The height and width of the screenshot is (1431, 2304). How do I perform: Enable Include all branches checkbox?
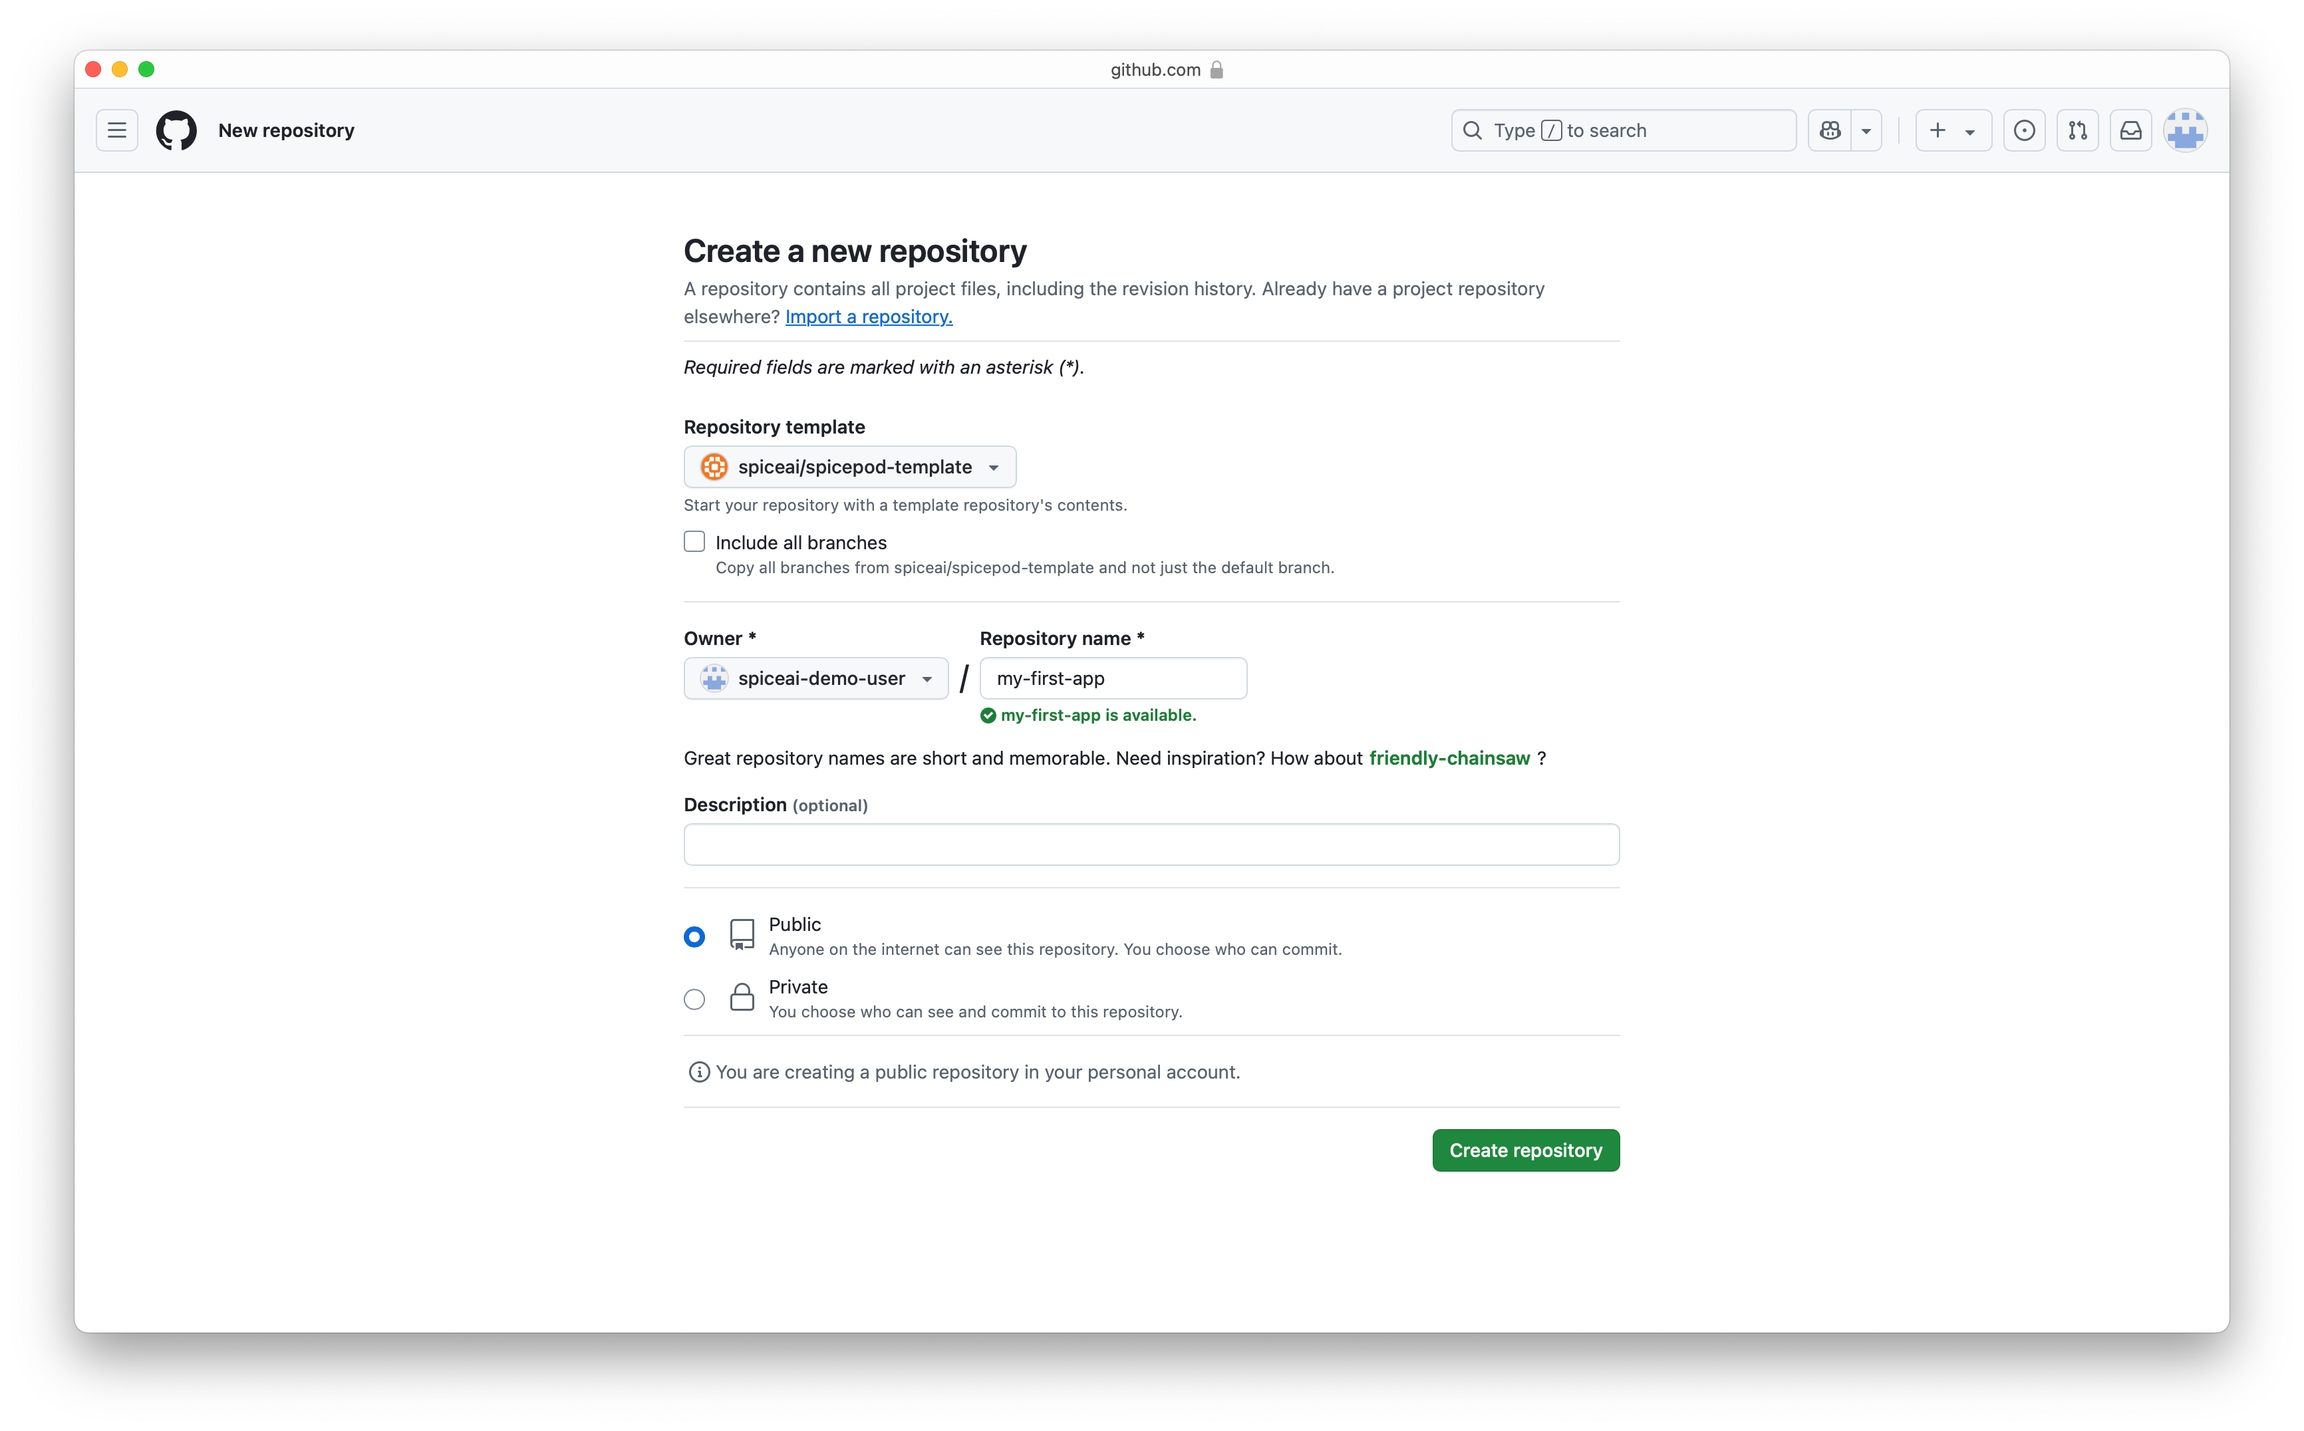(694, 542)
